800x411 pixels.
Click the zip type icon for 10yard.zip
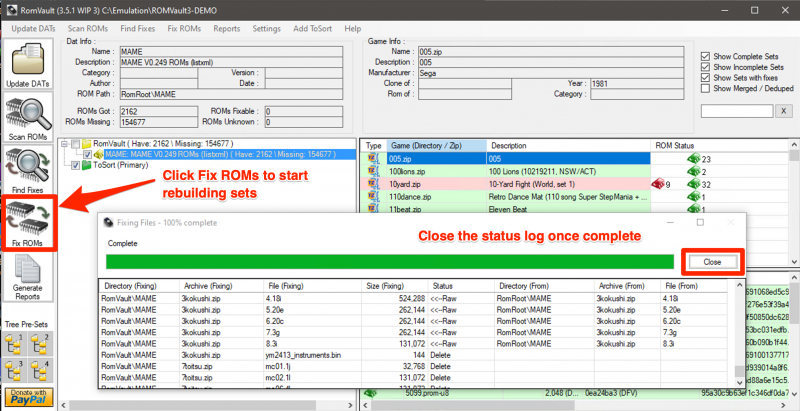373,184
